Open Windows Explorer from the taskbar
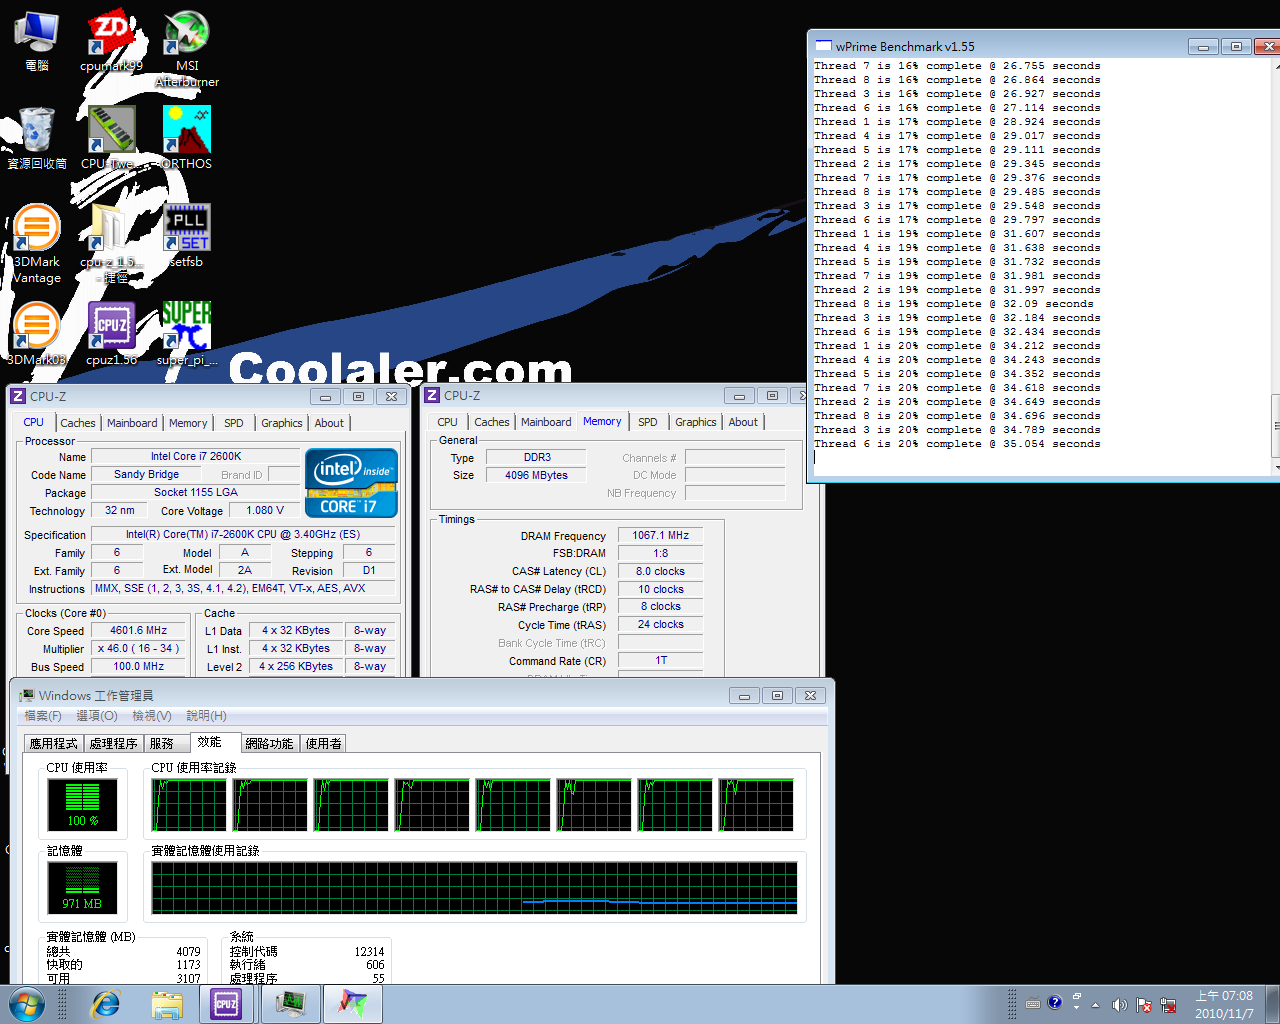 point(167,1004)
